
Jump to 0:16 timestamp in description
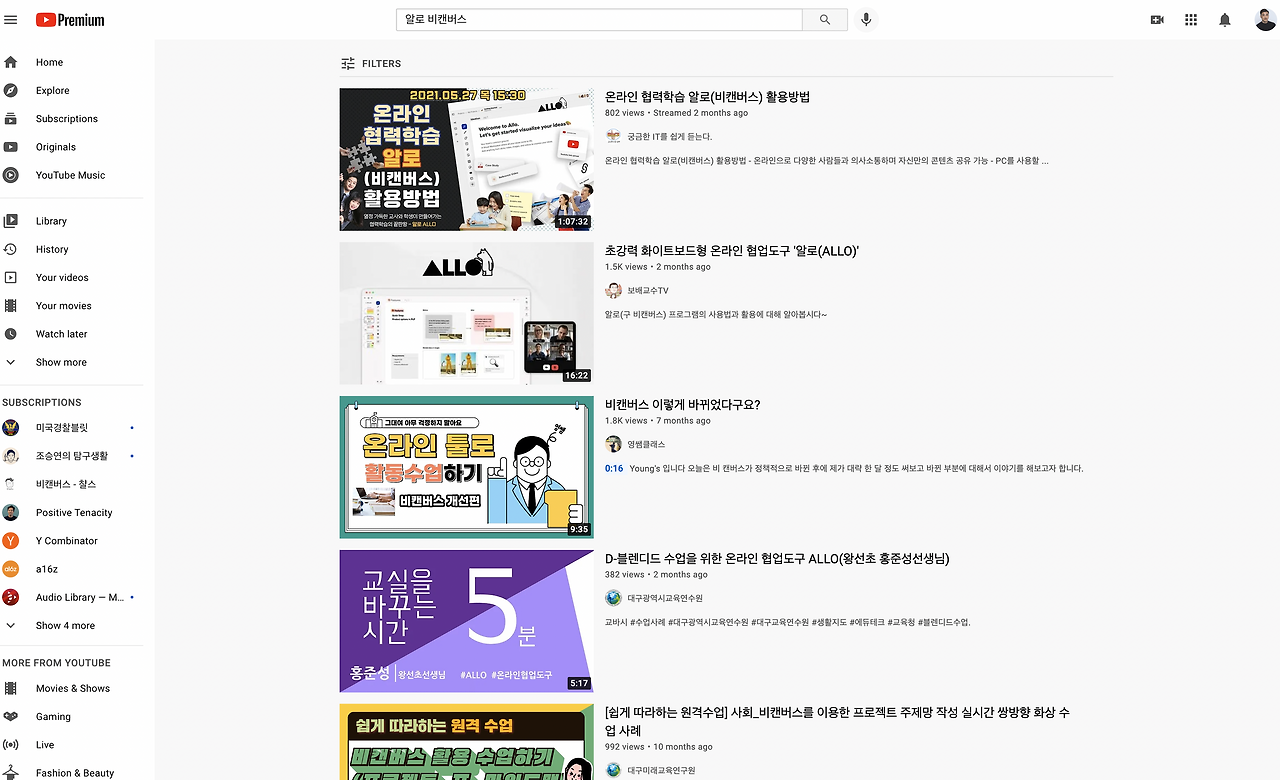click(614, 468)
